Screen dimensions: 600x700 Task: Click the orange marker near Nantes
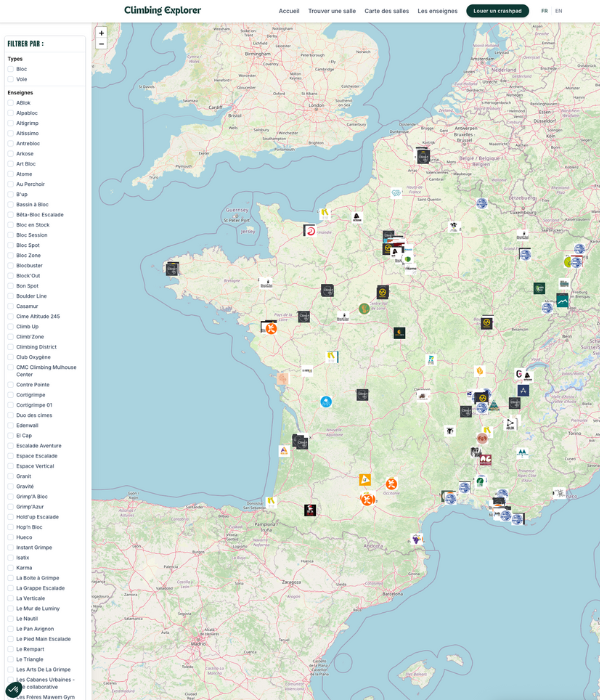point(271,328)
